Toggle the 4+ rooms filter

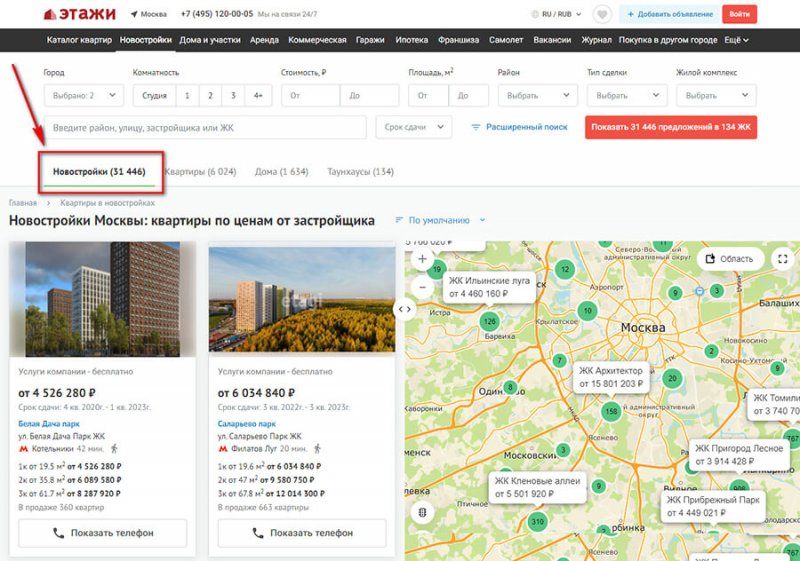click(x=258, y=96)
